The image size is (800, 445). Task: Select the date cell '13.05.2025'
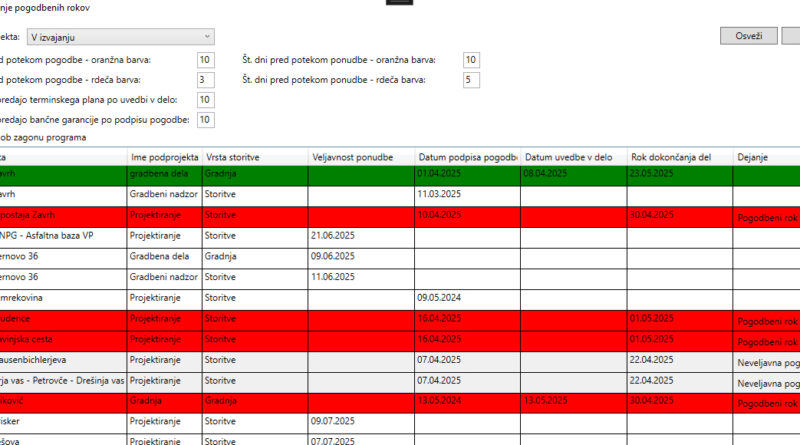(x=574, y=403)
